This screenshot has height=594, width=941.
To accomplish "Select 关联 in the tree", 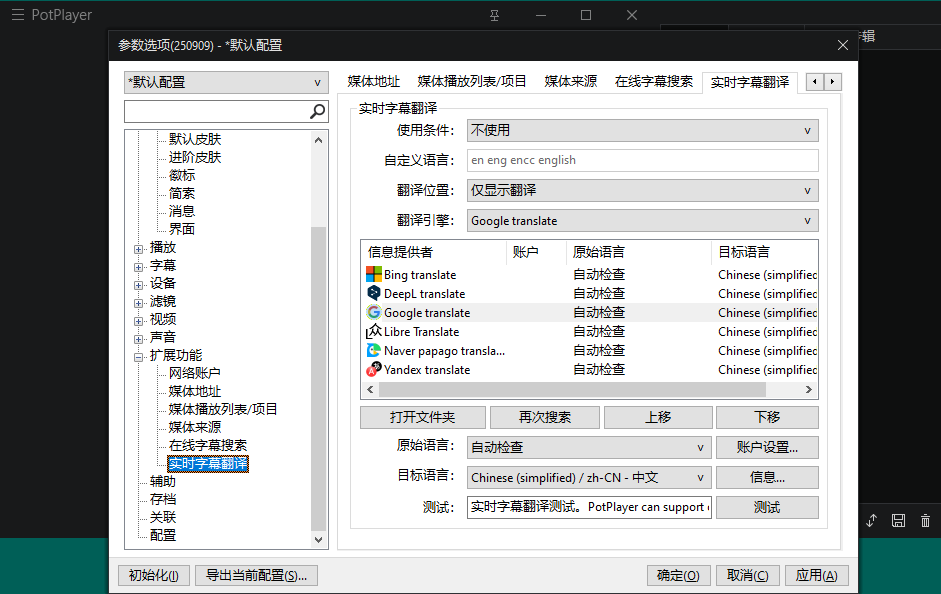I will tap(163, 517).
